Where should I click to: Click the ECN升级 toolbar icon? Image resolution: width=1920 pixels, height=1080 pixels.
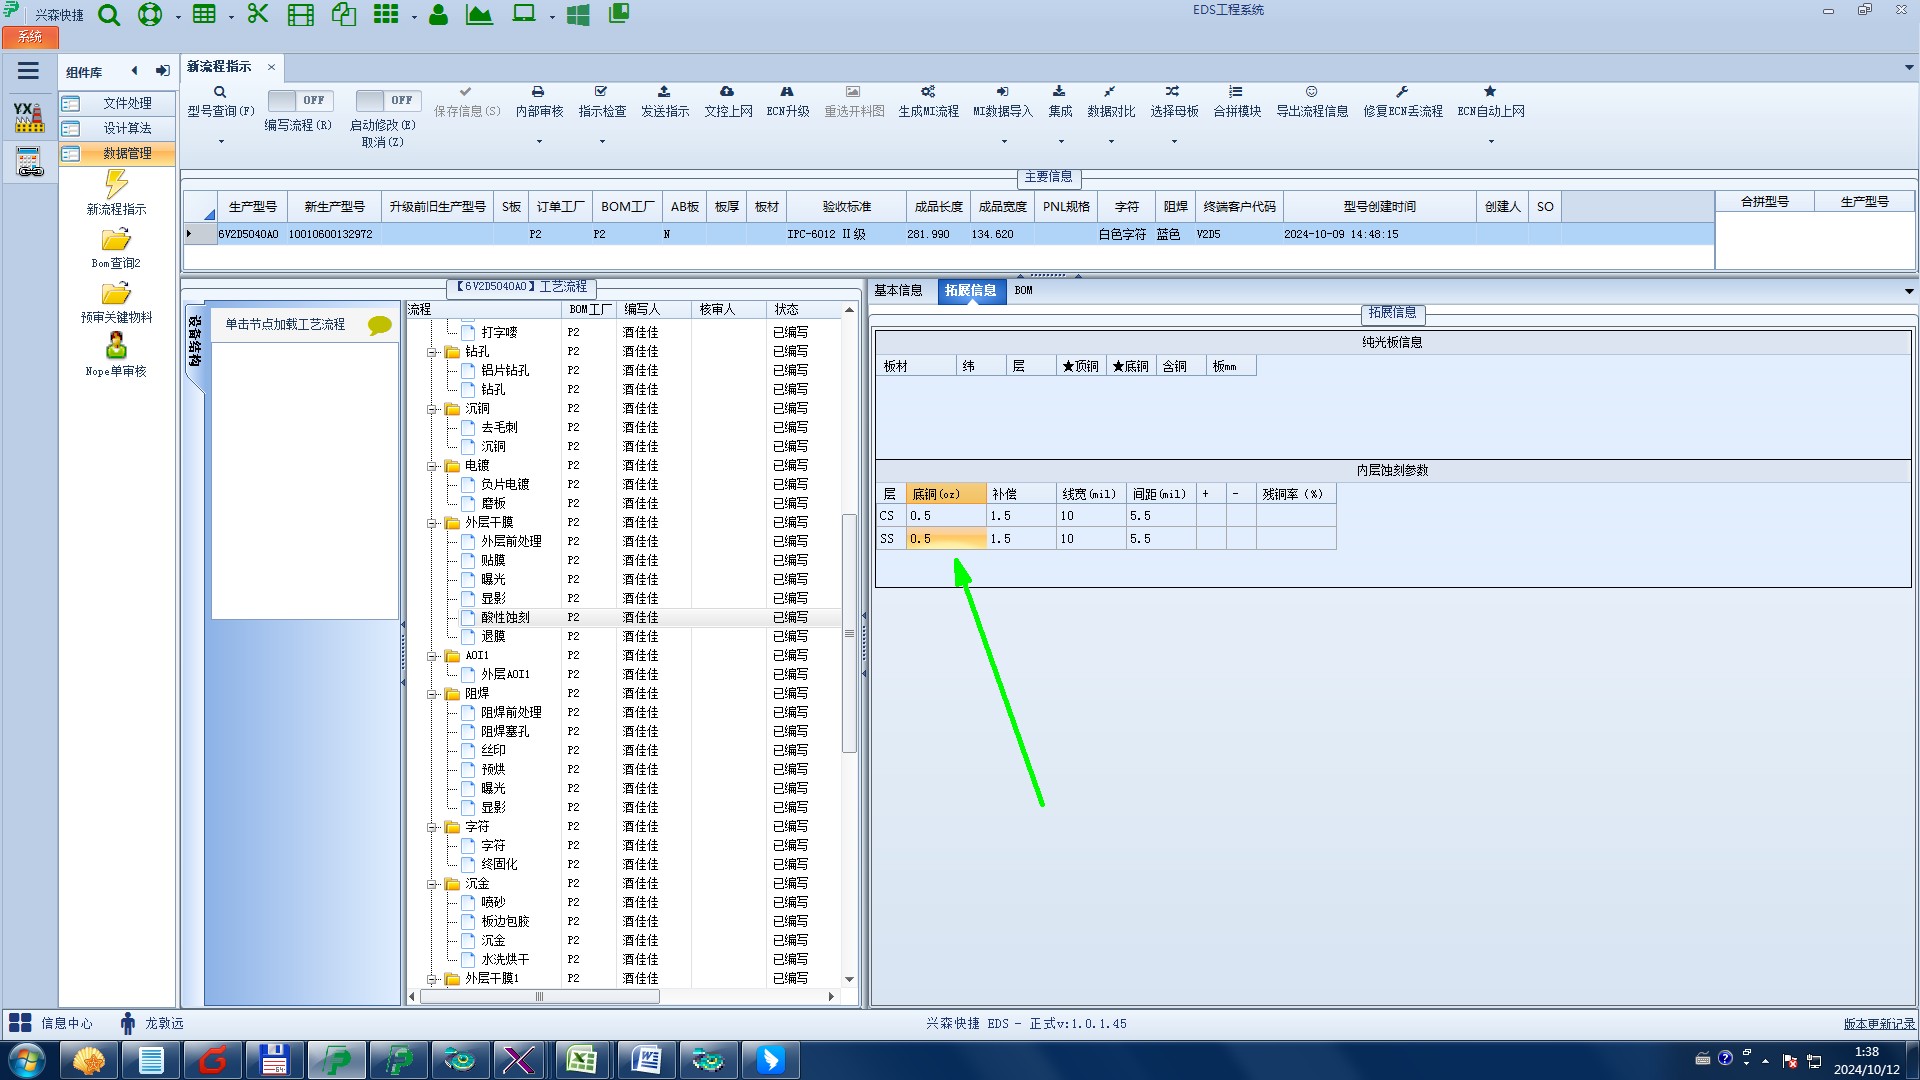click(x=787, y=92)
